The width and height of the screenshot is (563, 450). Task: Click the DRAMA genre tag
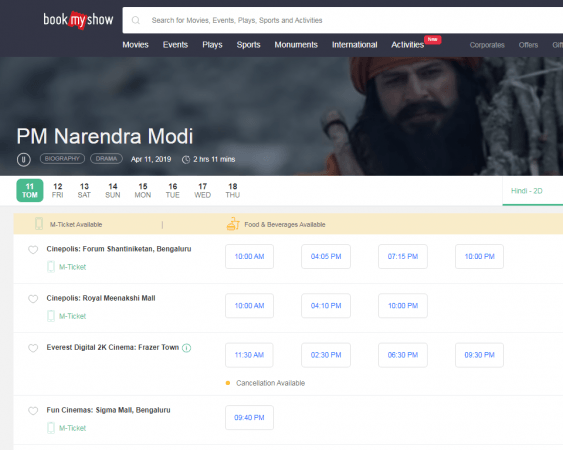[x=106, y=158]
